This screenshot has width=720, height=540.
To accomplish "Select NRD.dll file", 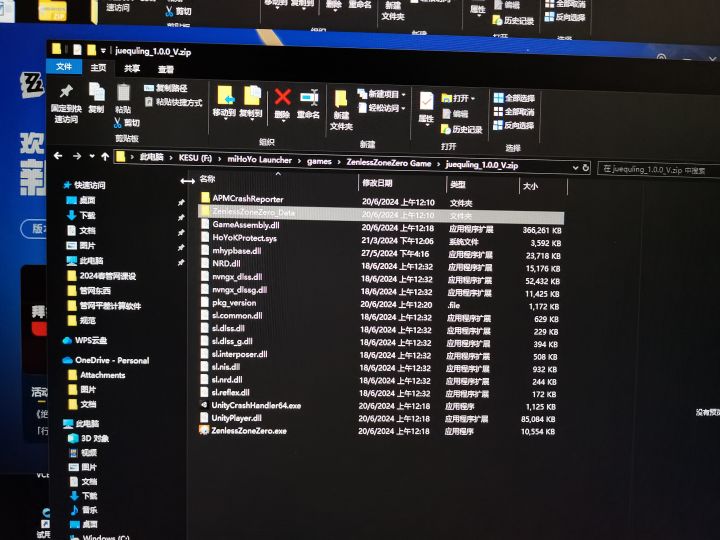I will [x=220, y=264].
